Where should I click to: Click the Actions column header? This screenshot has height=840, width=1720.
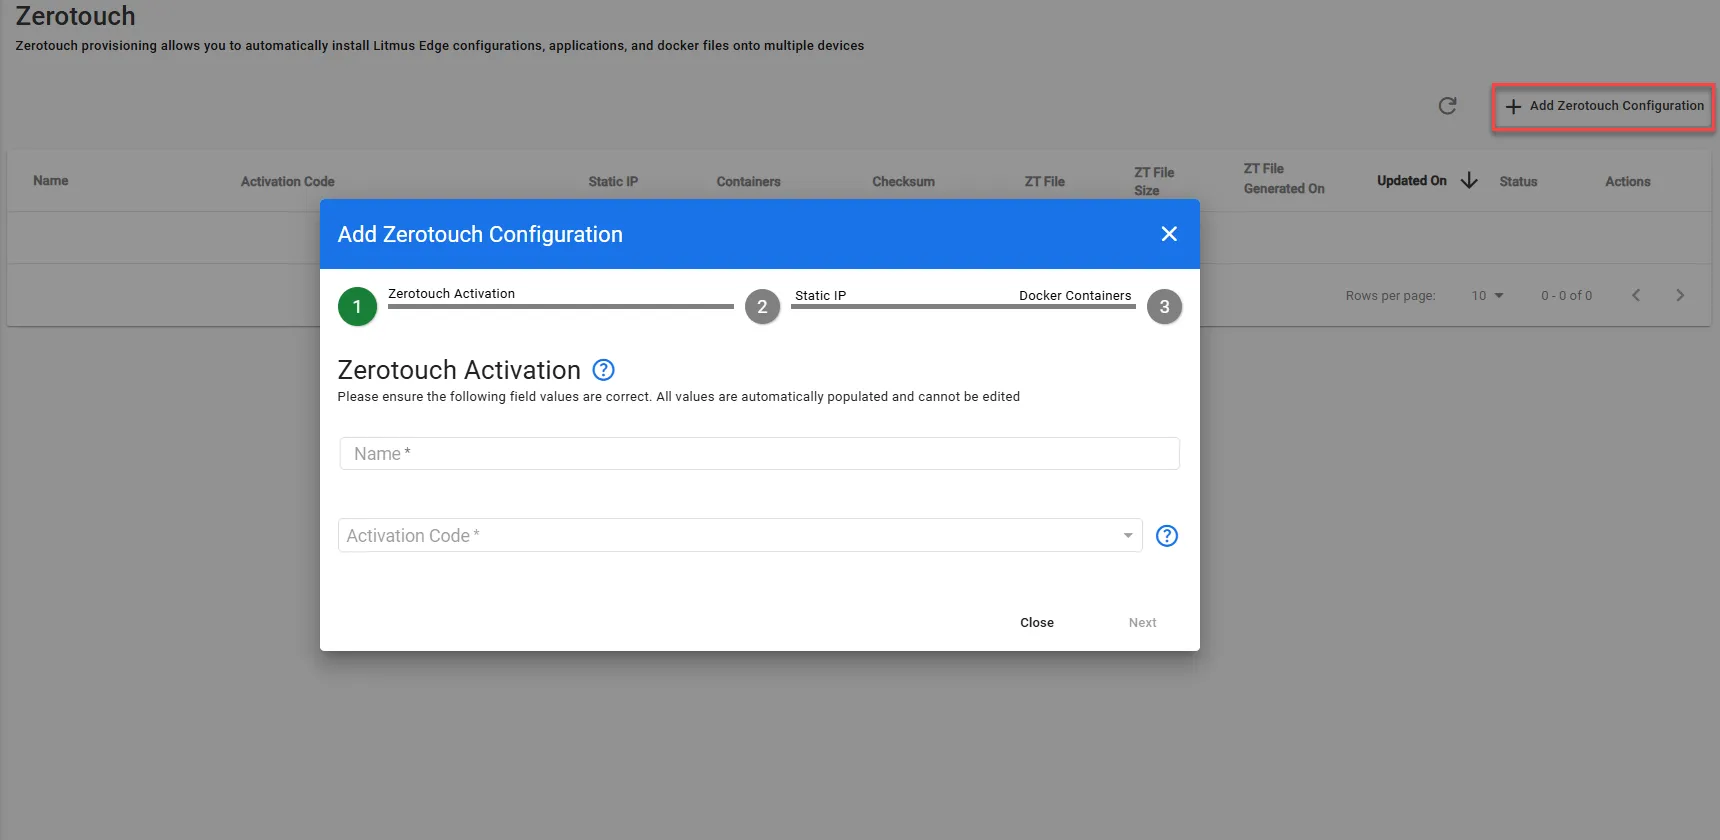[1628, 182]
